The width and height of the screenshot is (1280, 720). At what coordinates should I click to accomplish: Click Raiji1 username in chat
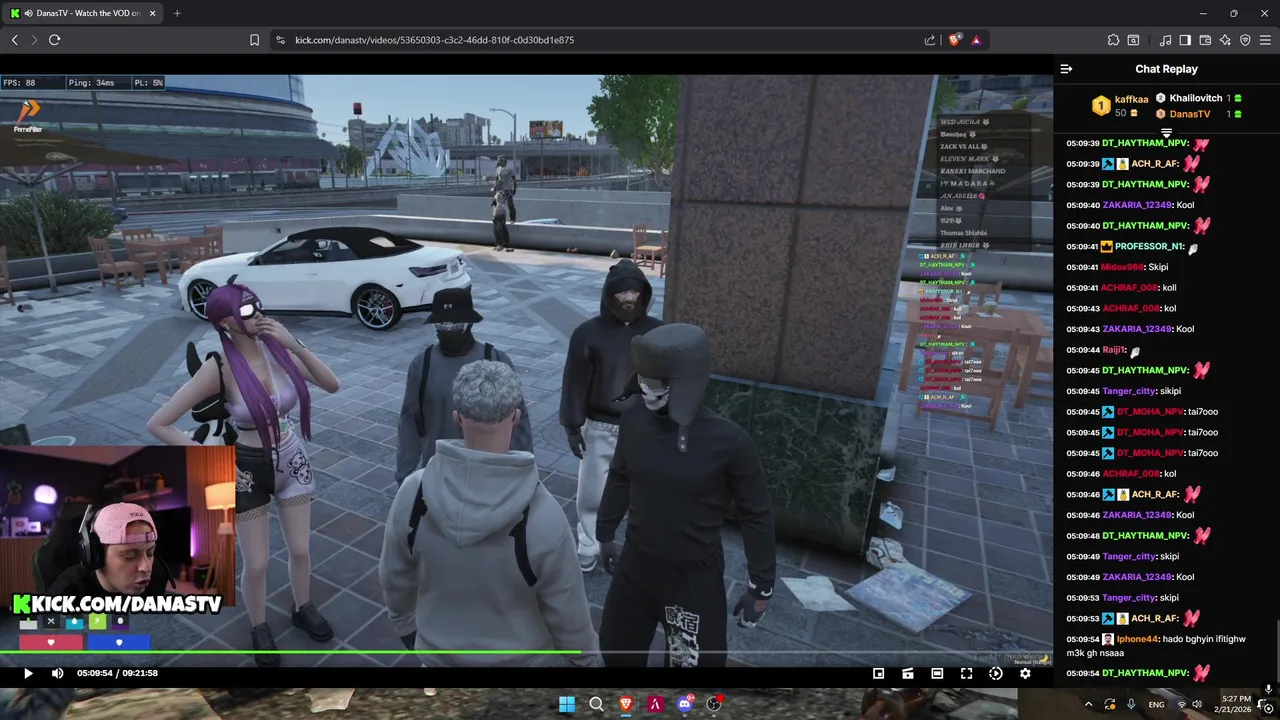(x=1114, y=350)
